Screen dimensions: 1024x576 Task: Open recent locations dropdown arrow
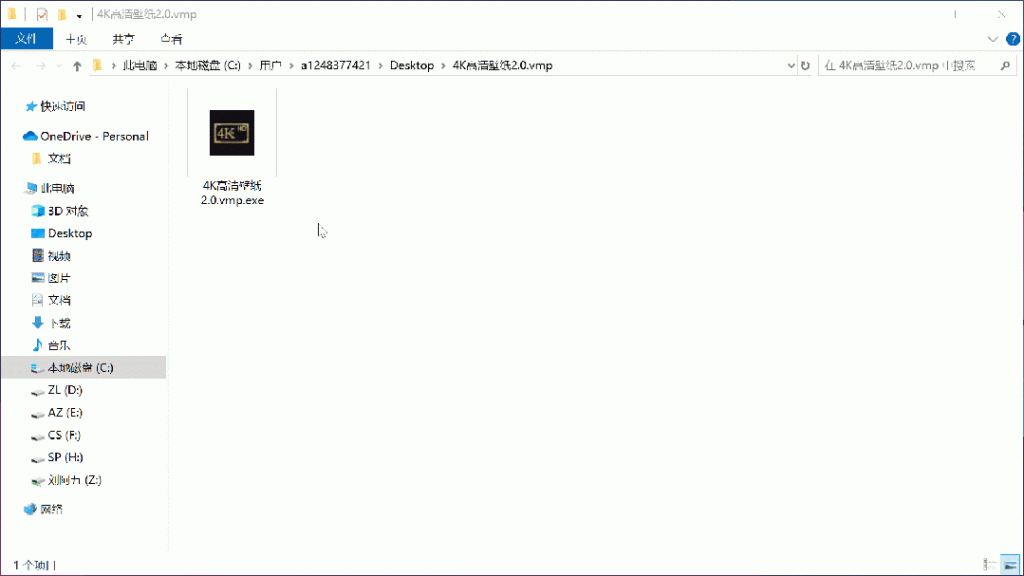tap(59, 65)
